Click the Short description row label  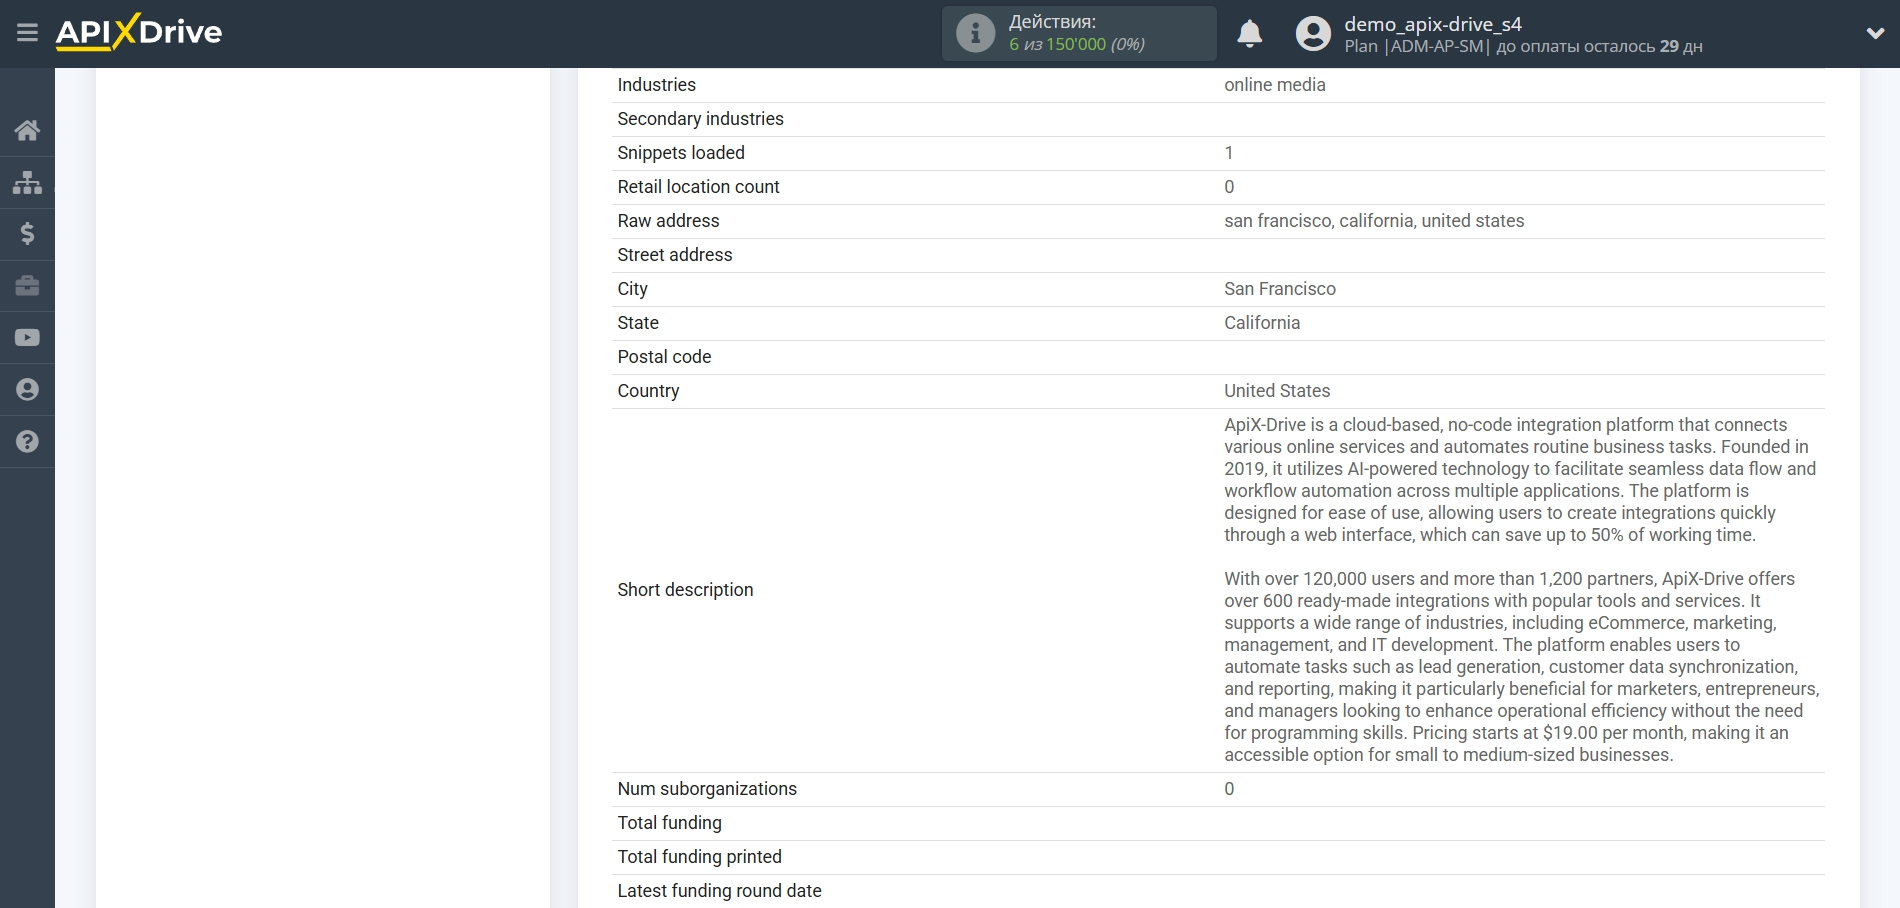tap(685, 590)
